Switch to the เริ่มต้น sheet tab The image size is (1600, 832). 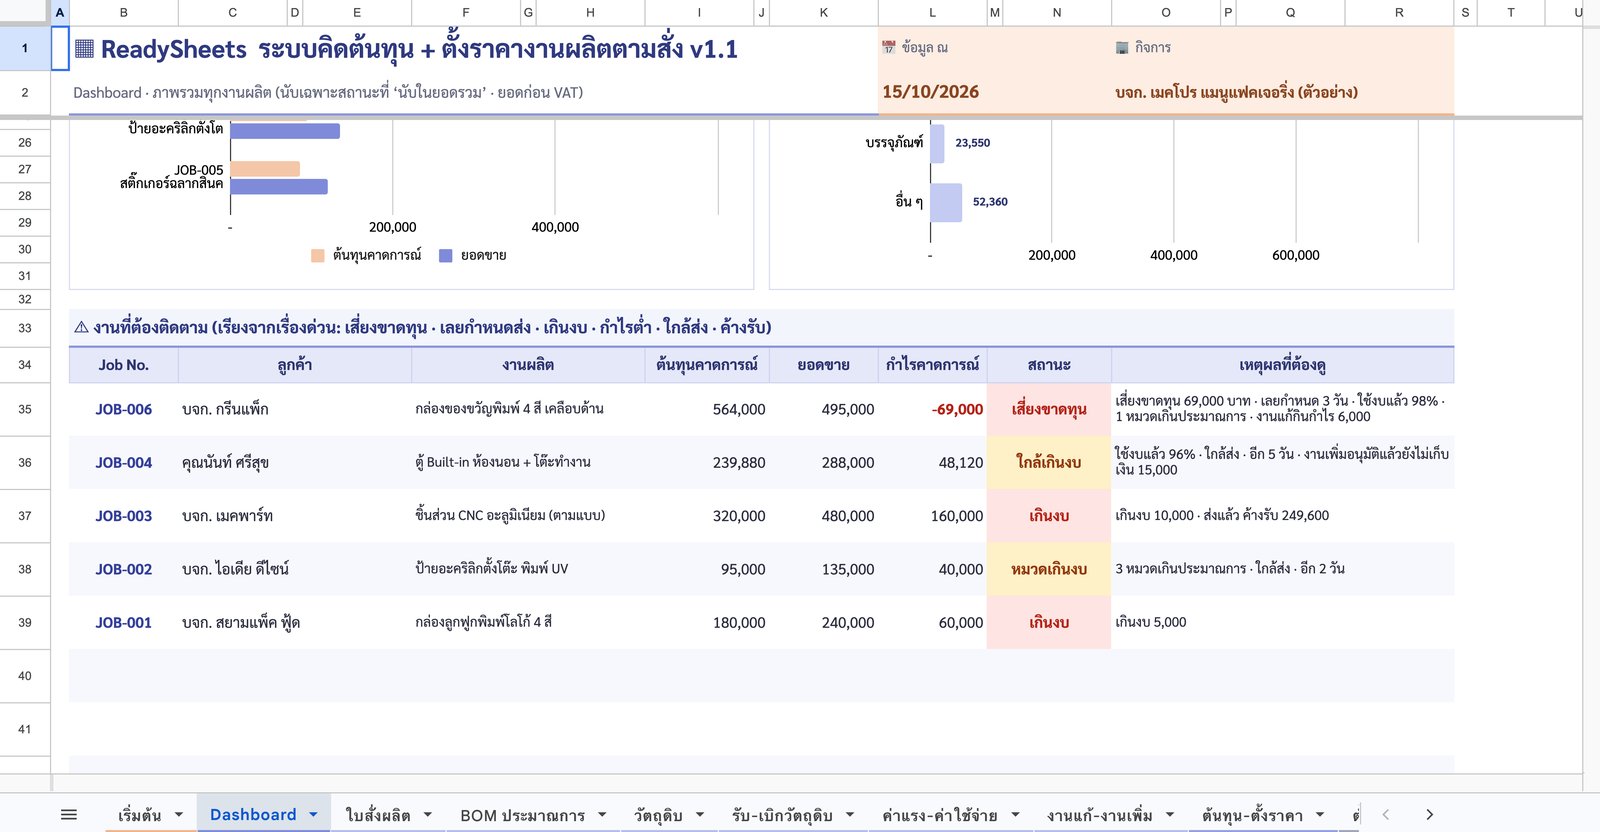click(139, 815)
